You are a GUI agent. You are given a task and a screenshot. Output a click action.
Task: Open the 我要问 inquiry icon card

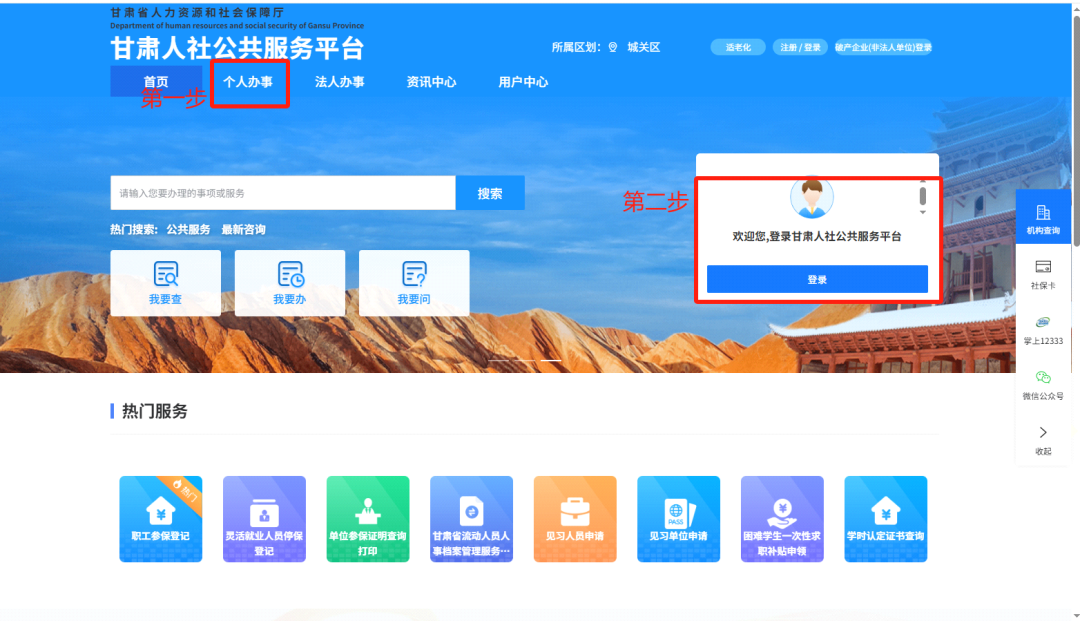pyautogui.click(x=414, y=283)
